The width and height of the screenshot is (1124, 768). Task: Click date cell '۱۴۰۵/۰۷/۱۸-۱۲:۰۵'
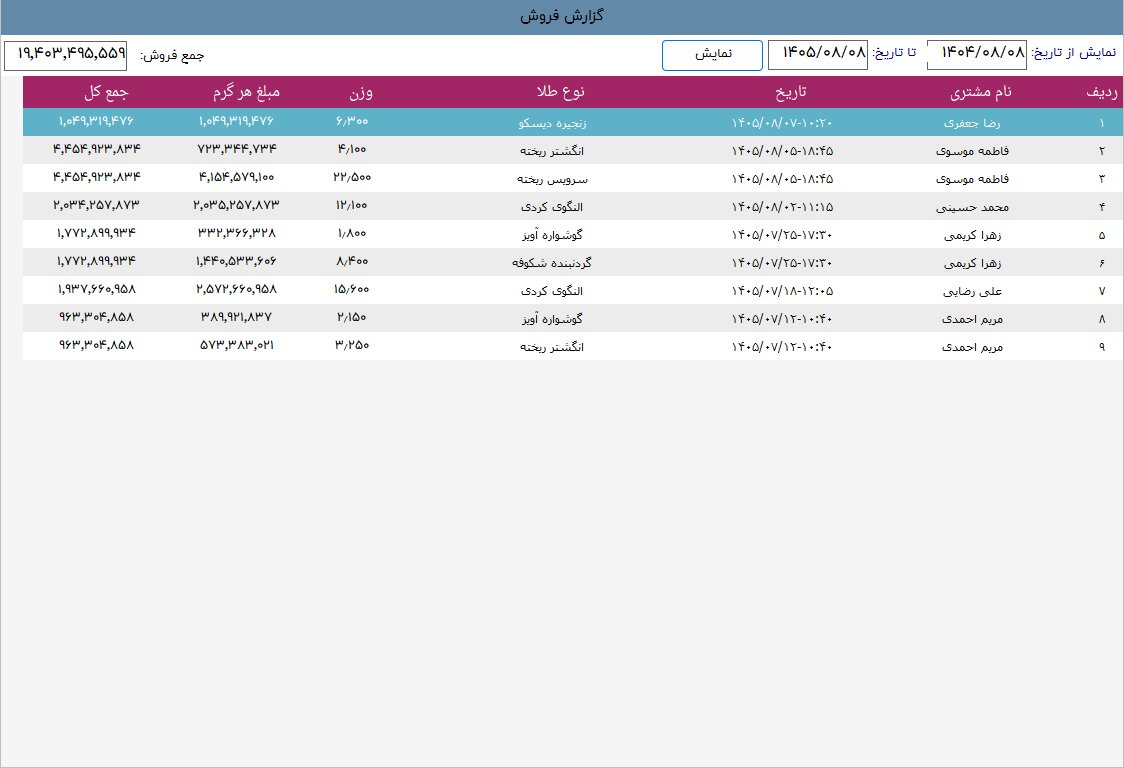(782, 290)
